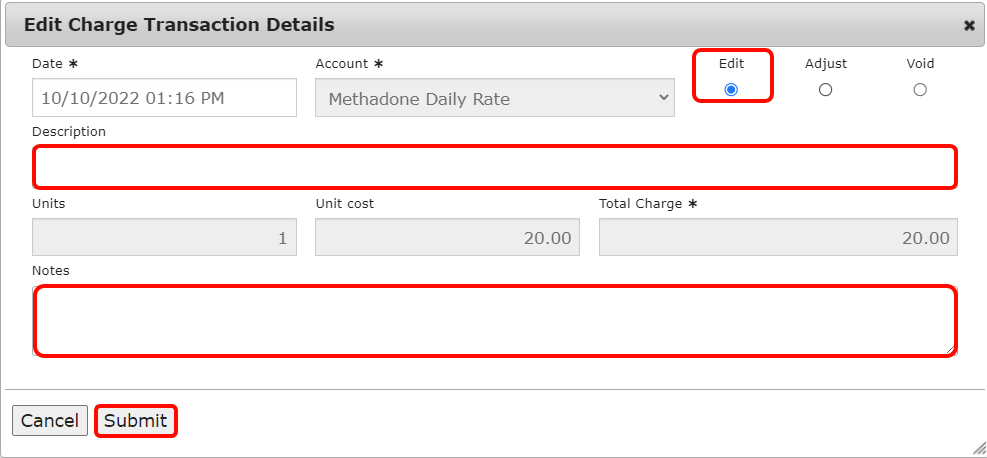Viewport: 987px width, 458px height.
Task: Click the Unit cost field
Action: [x=447, y=238]
